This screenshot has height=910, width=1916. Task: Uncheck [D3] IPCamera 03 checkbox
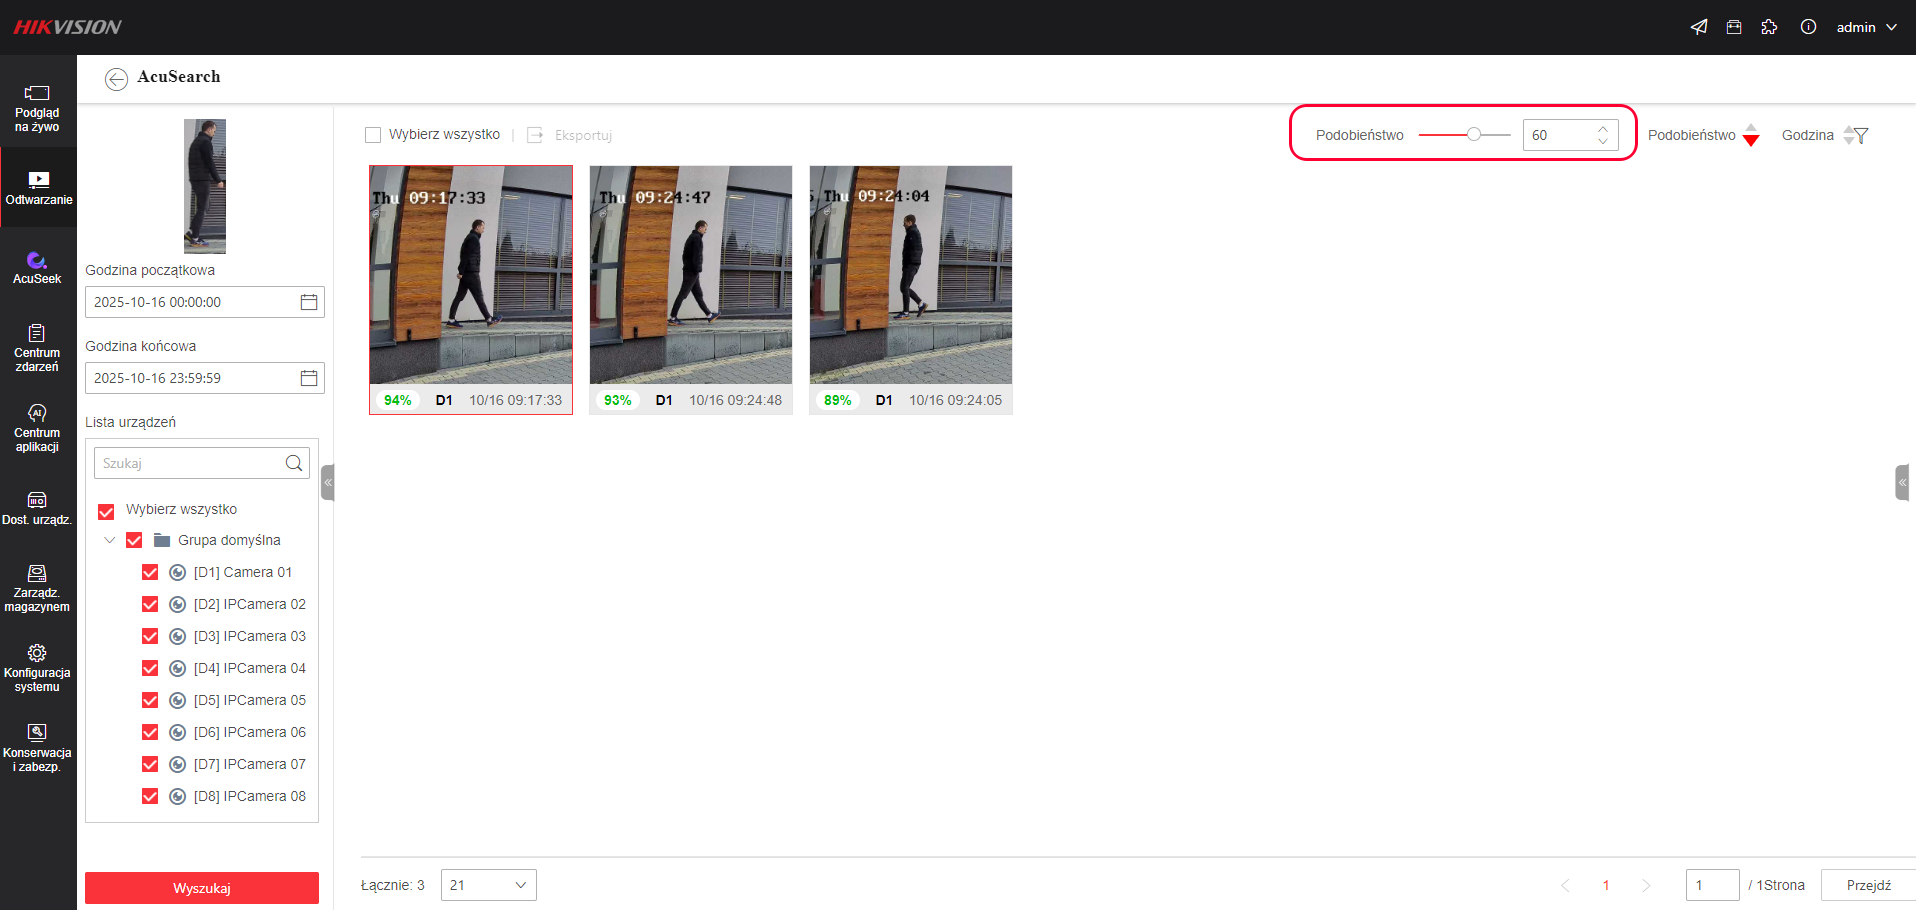pyautogui.click(x=150, y=636)
